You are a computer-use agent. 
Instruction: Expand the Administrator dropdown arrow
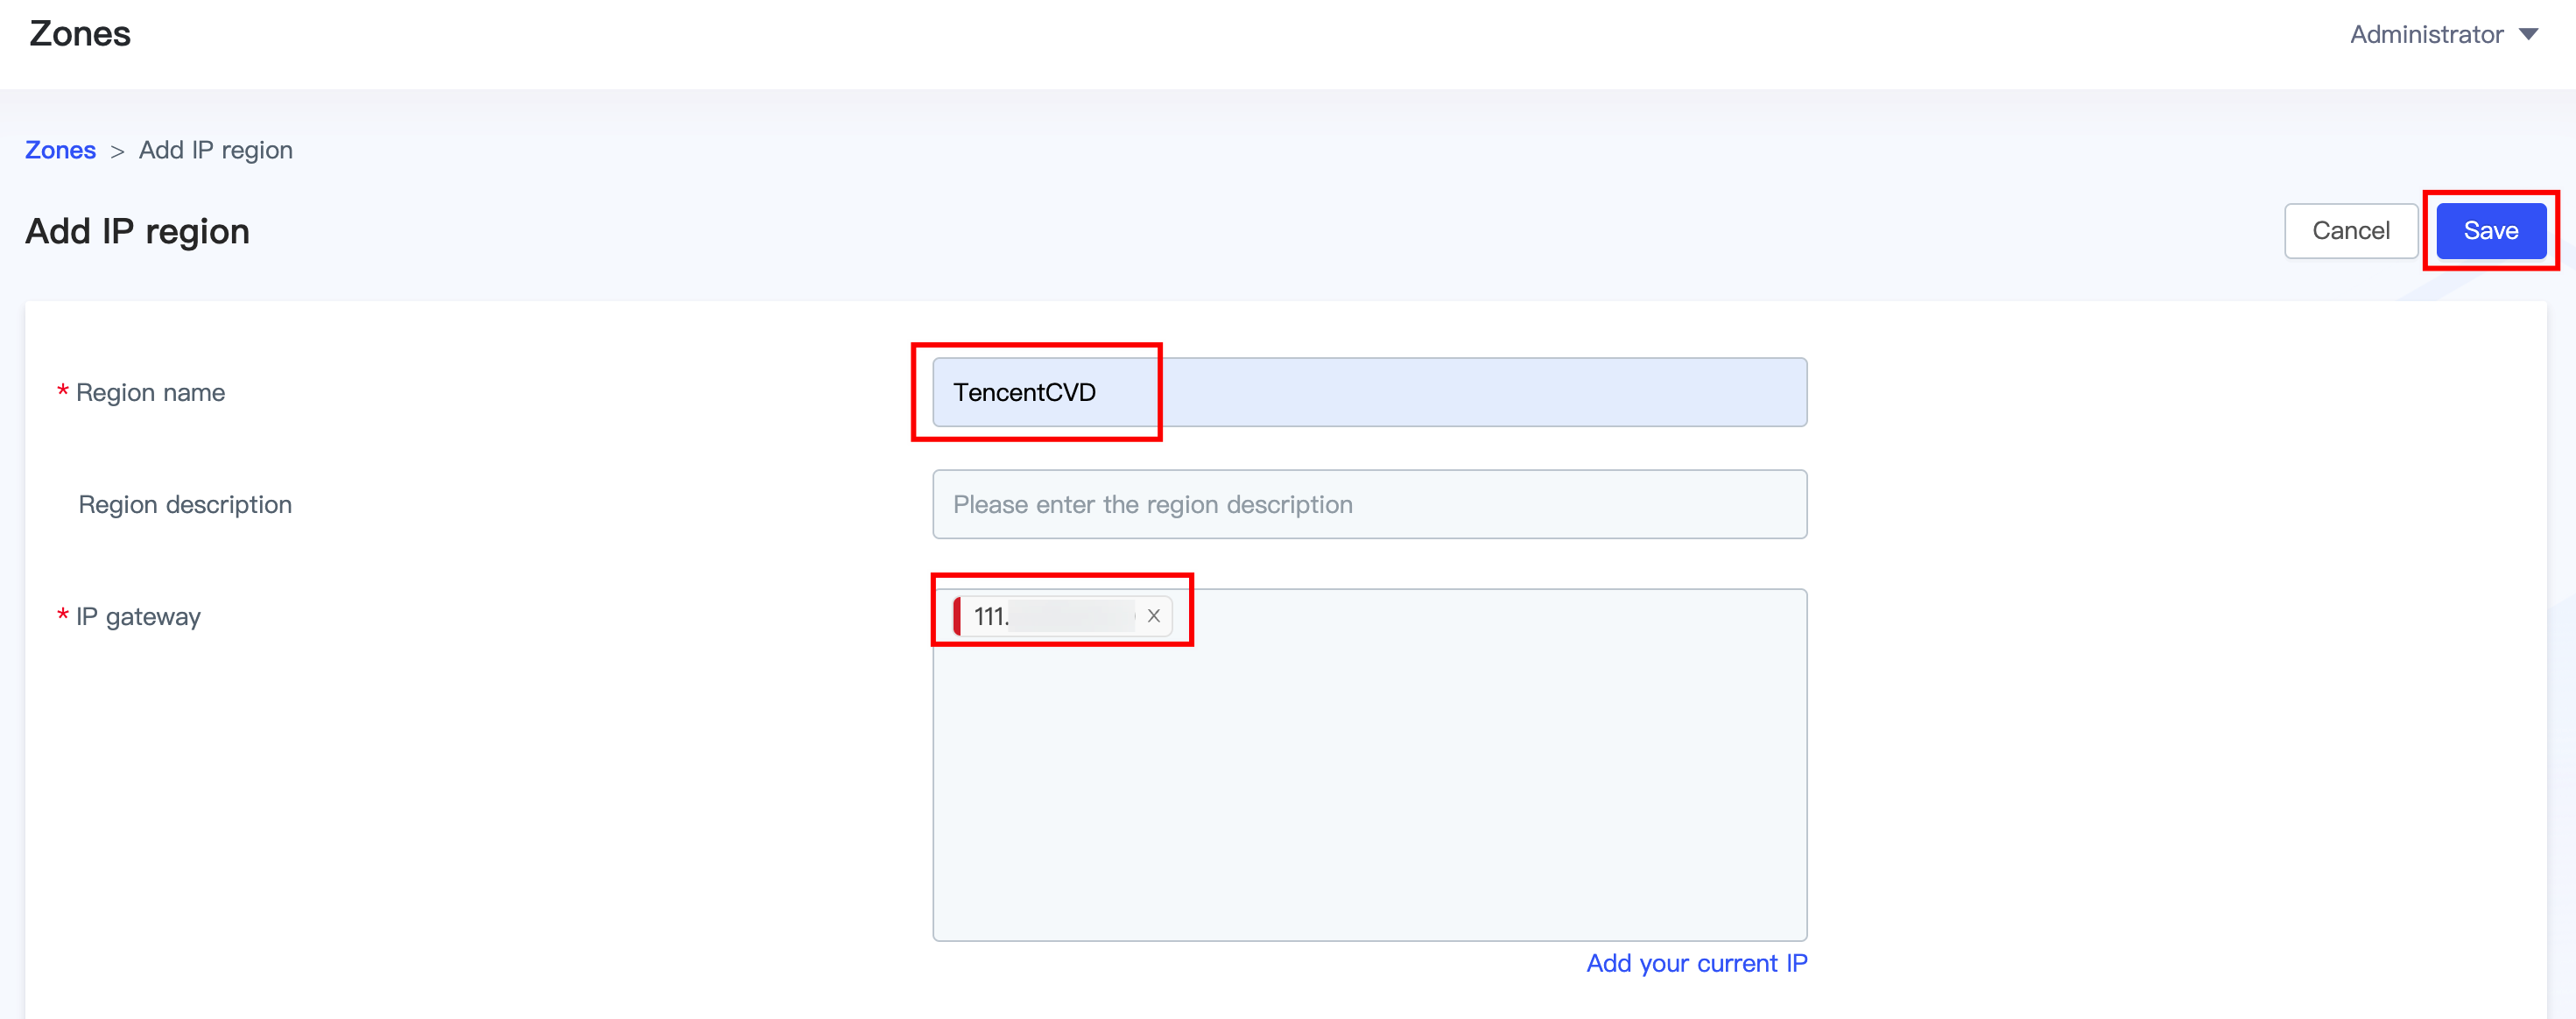[x=2529, y=34]
